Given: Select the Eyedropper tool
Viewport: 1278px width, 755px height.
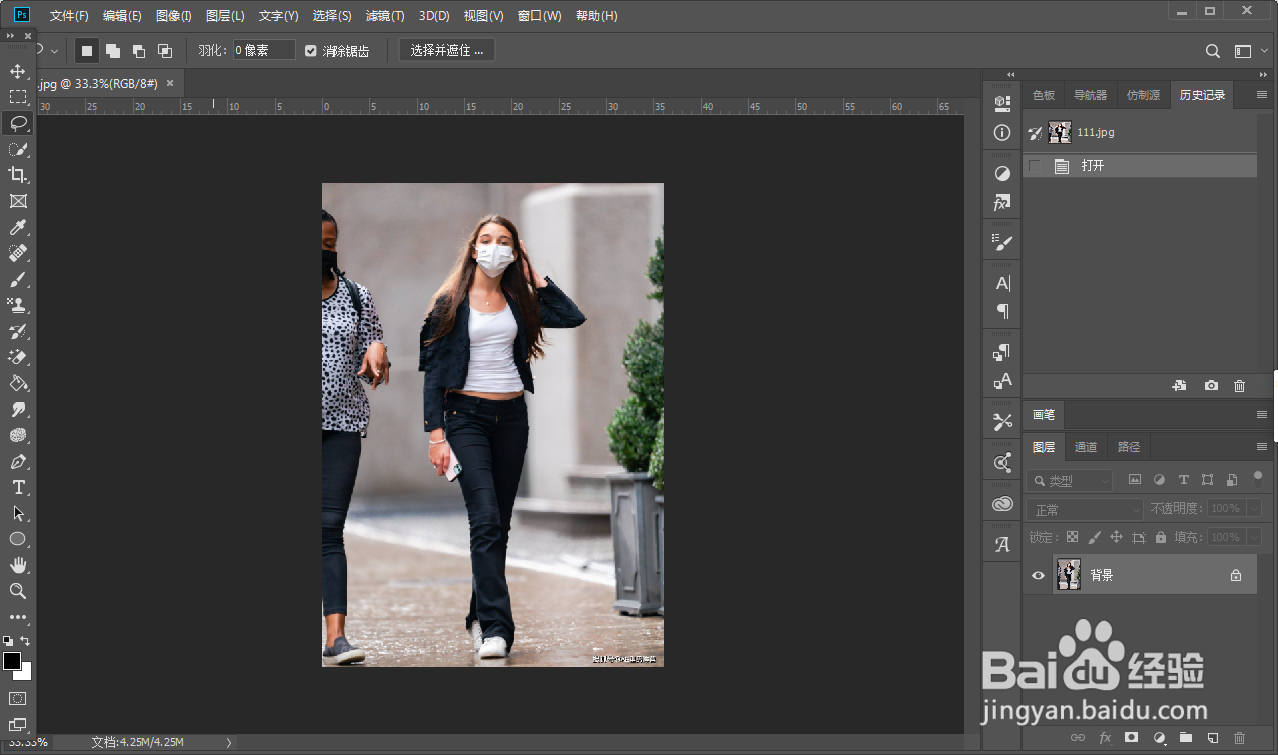Looking at the screenshot, I should tap(18, 227).
